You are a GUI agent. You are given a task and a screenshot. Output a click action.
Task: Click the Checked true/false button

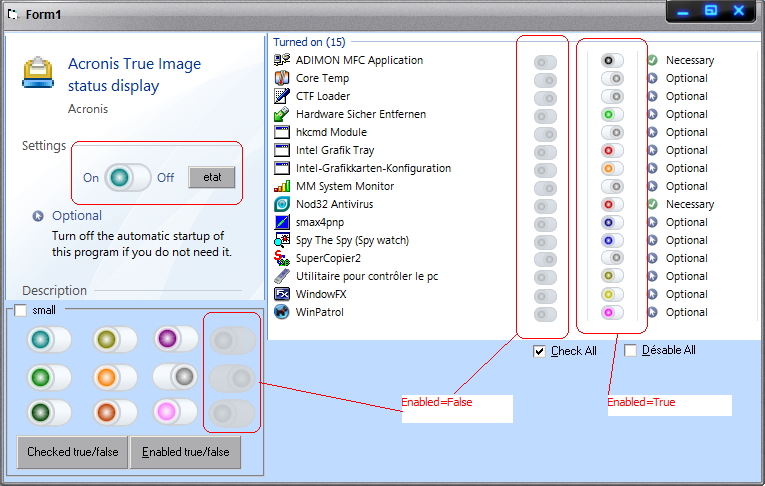(x=72, y=452)
